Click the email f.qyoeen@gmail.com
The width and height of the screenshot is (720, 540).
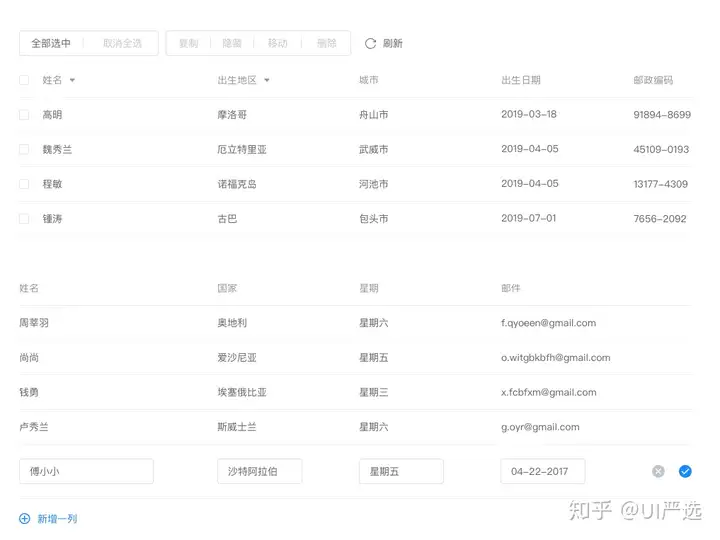coord(548,323)
